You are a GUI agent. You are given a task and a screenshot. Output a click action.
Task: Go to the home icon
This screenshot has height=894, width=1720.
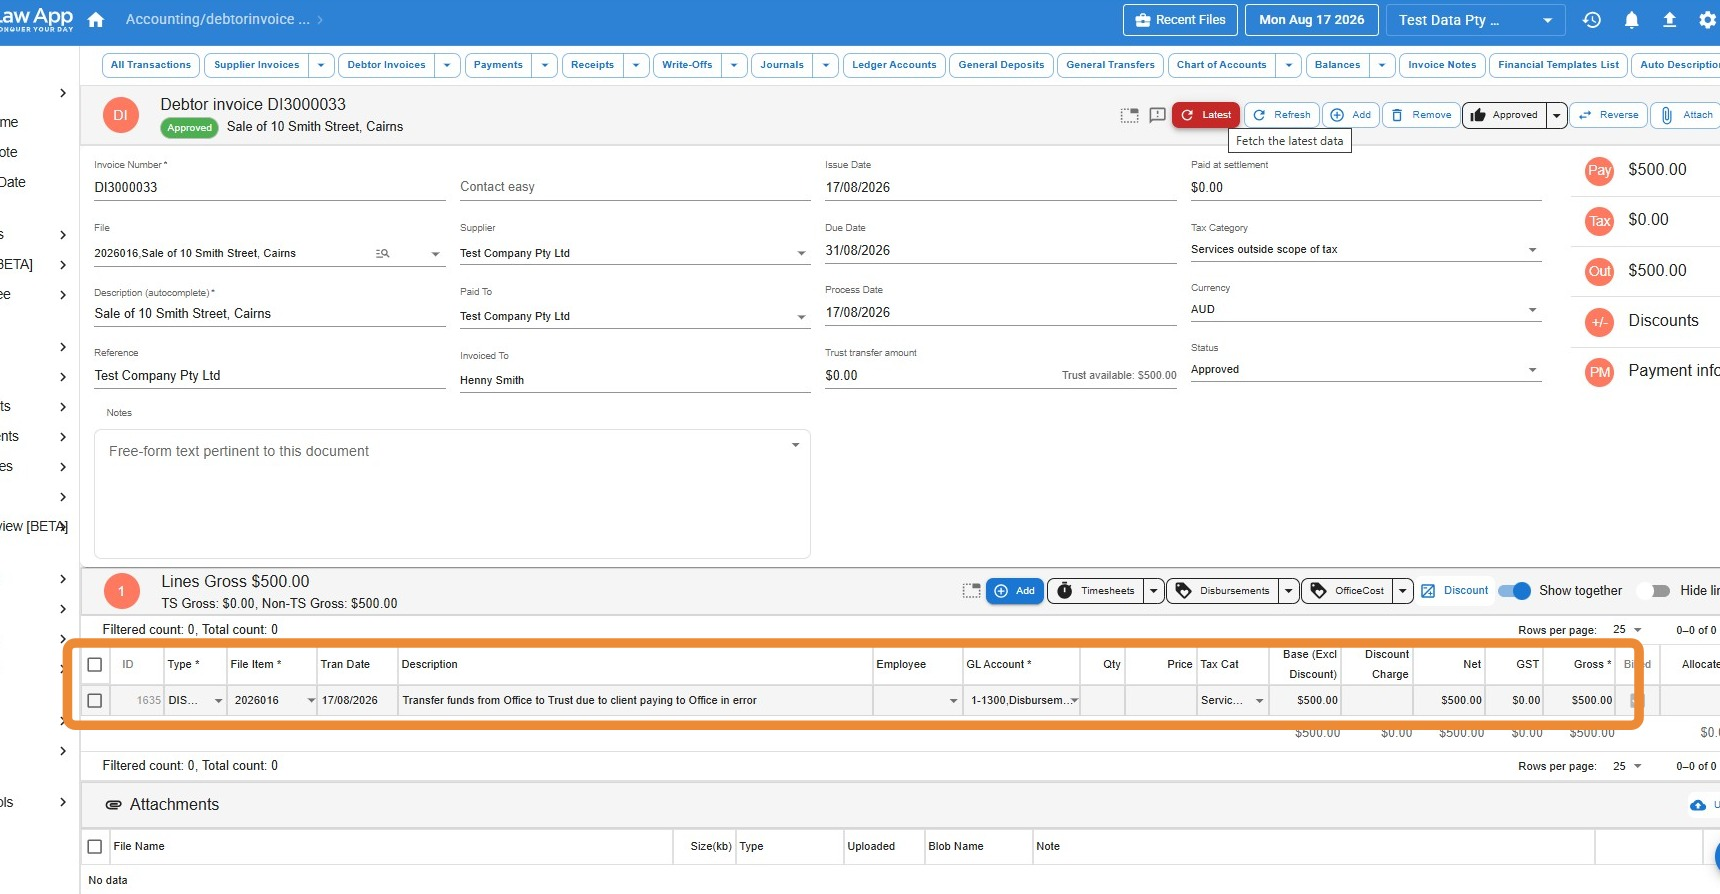tap(96, 20)
